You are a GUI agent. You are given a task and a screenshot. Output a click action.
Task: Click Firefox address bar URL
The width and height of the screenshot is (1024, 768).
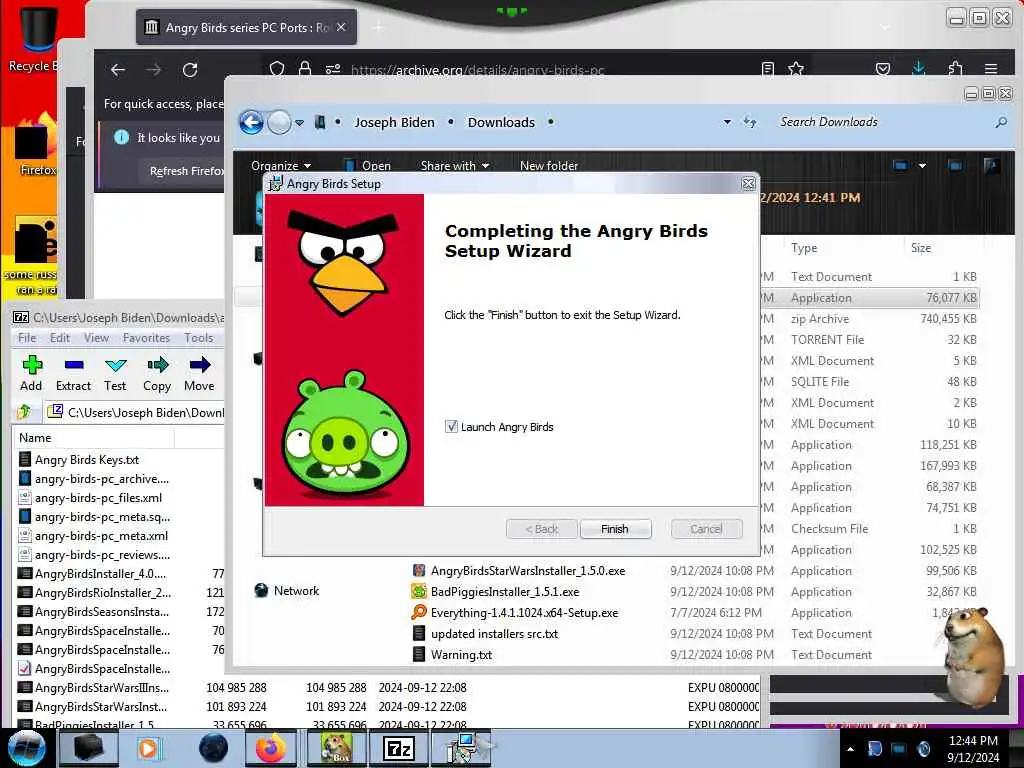(x=478, y=69)
